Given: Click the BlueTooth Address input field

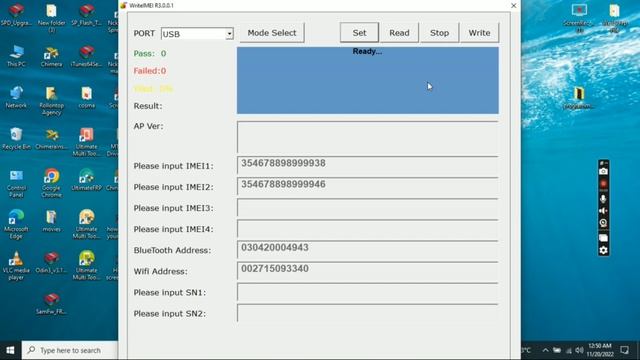Looking at the screenshot, I should [367, 250].
